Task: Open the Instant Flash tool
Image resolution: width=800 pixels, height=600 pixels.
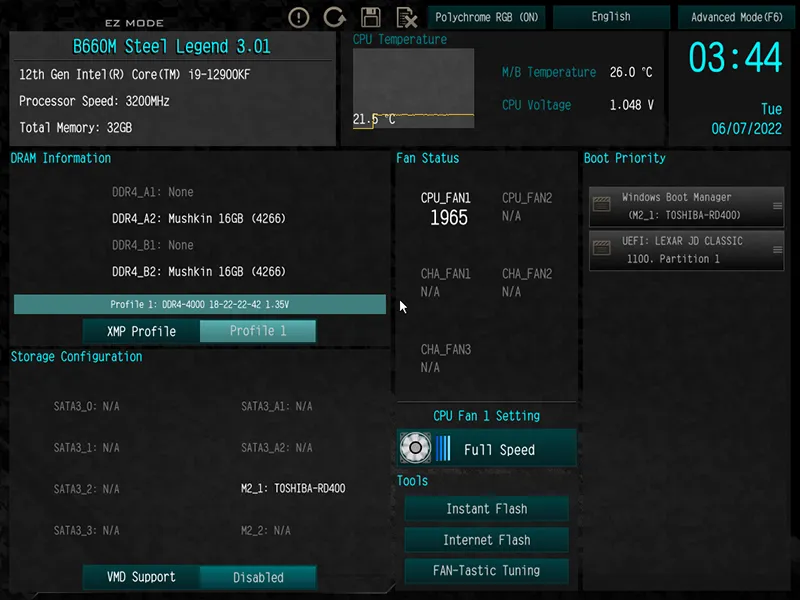Action: click(486, 509)
